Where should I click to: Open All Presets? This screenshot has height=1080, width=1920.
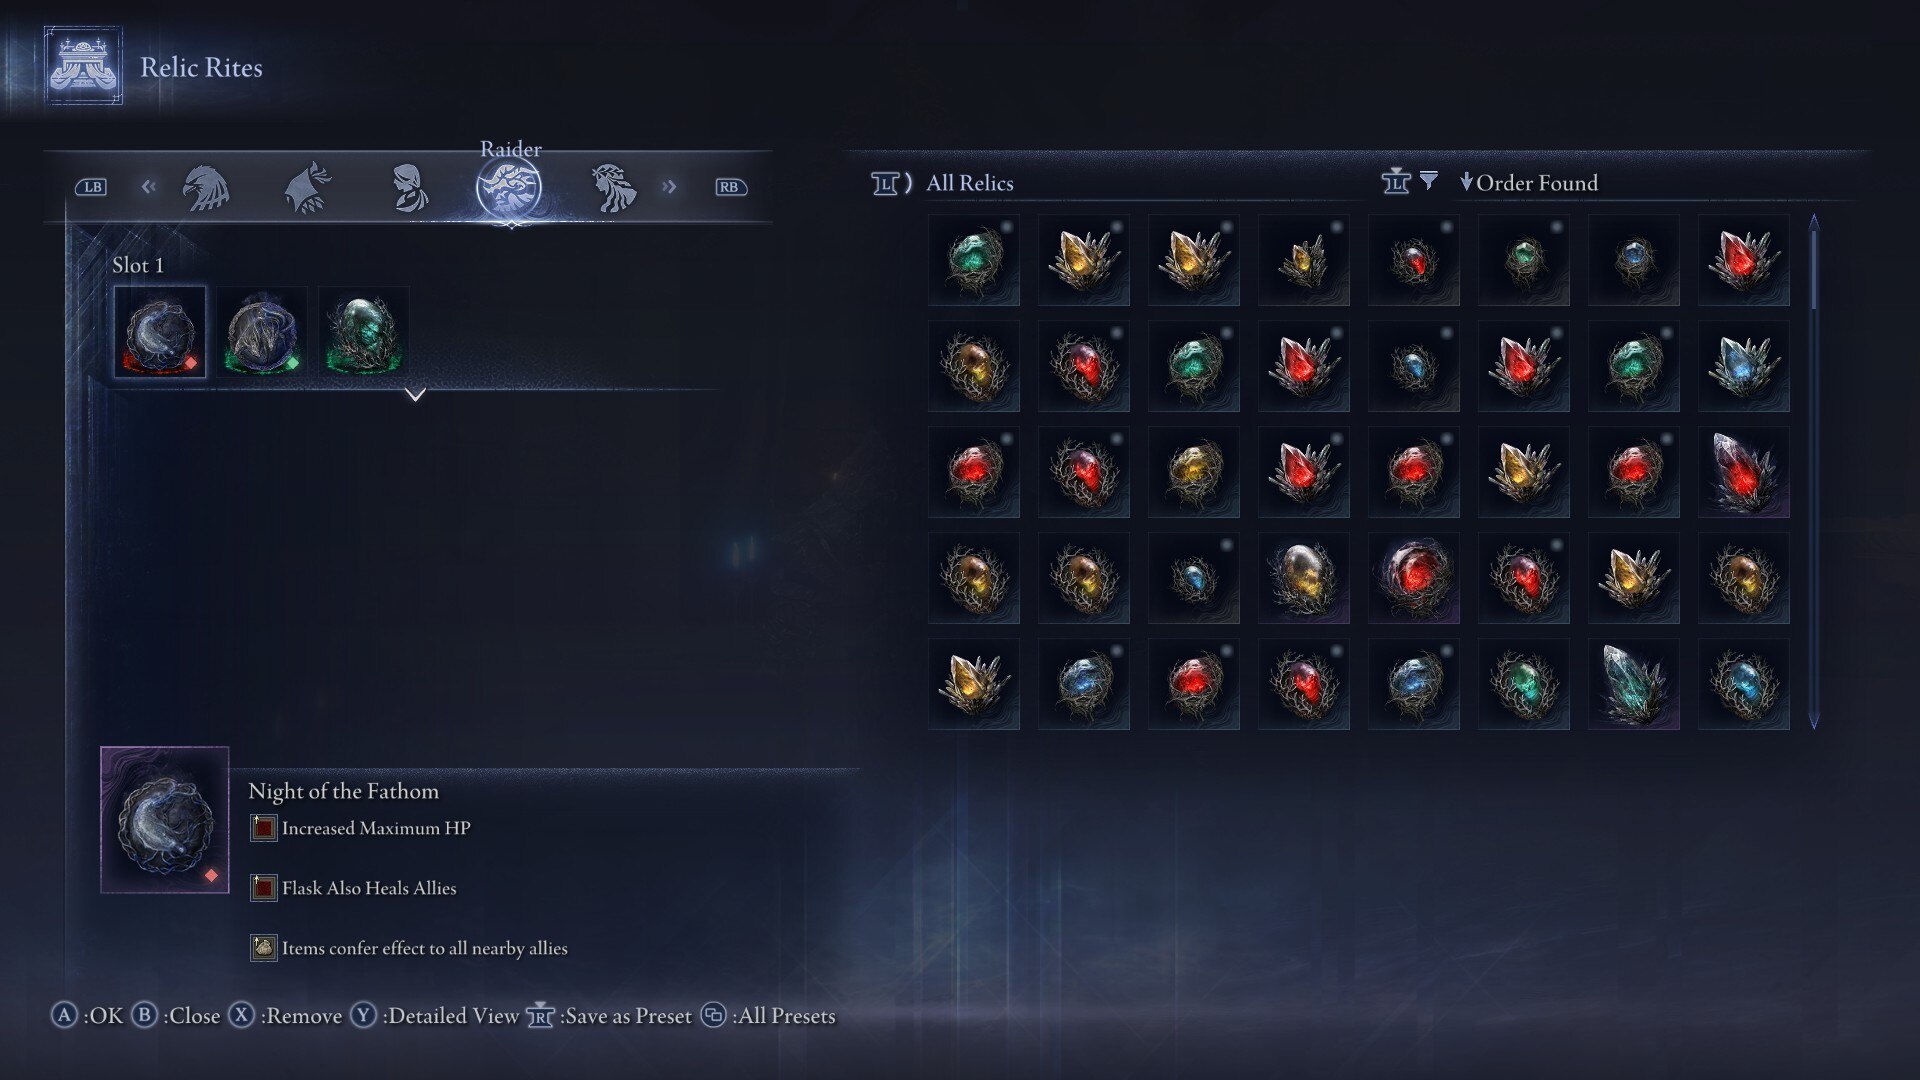click(768, 1016)
